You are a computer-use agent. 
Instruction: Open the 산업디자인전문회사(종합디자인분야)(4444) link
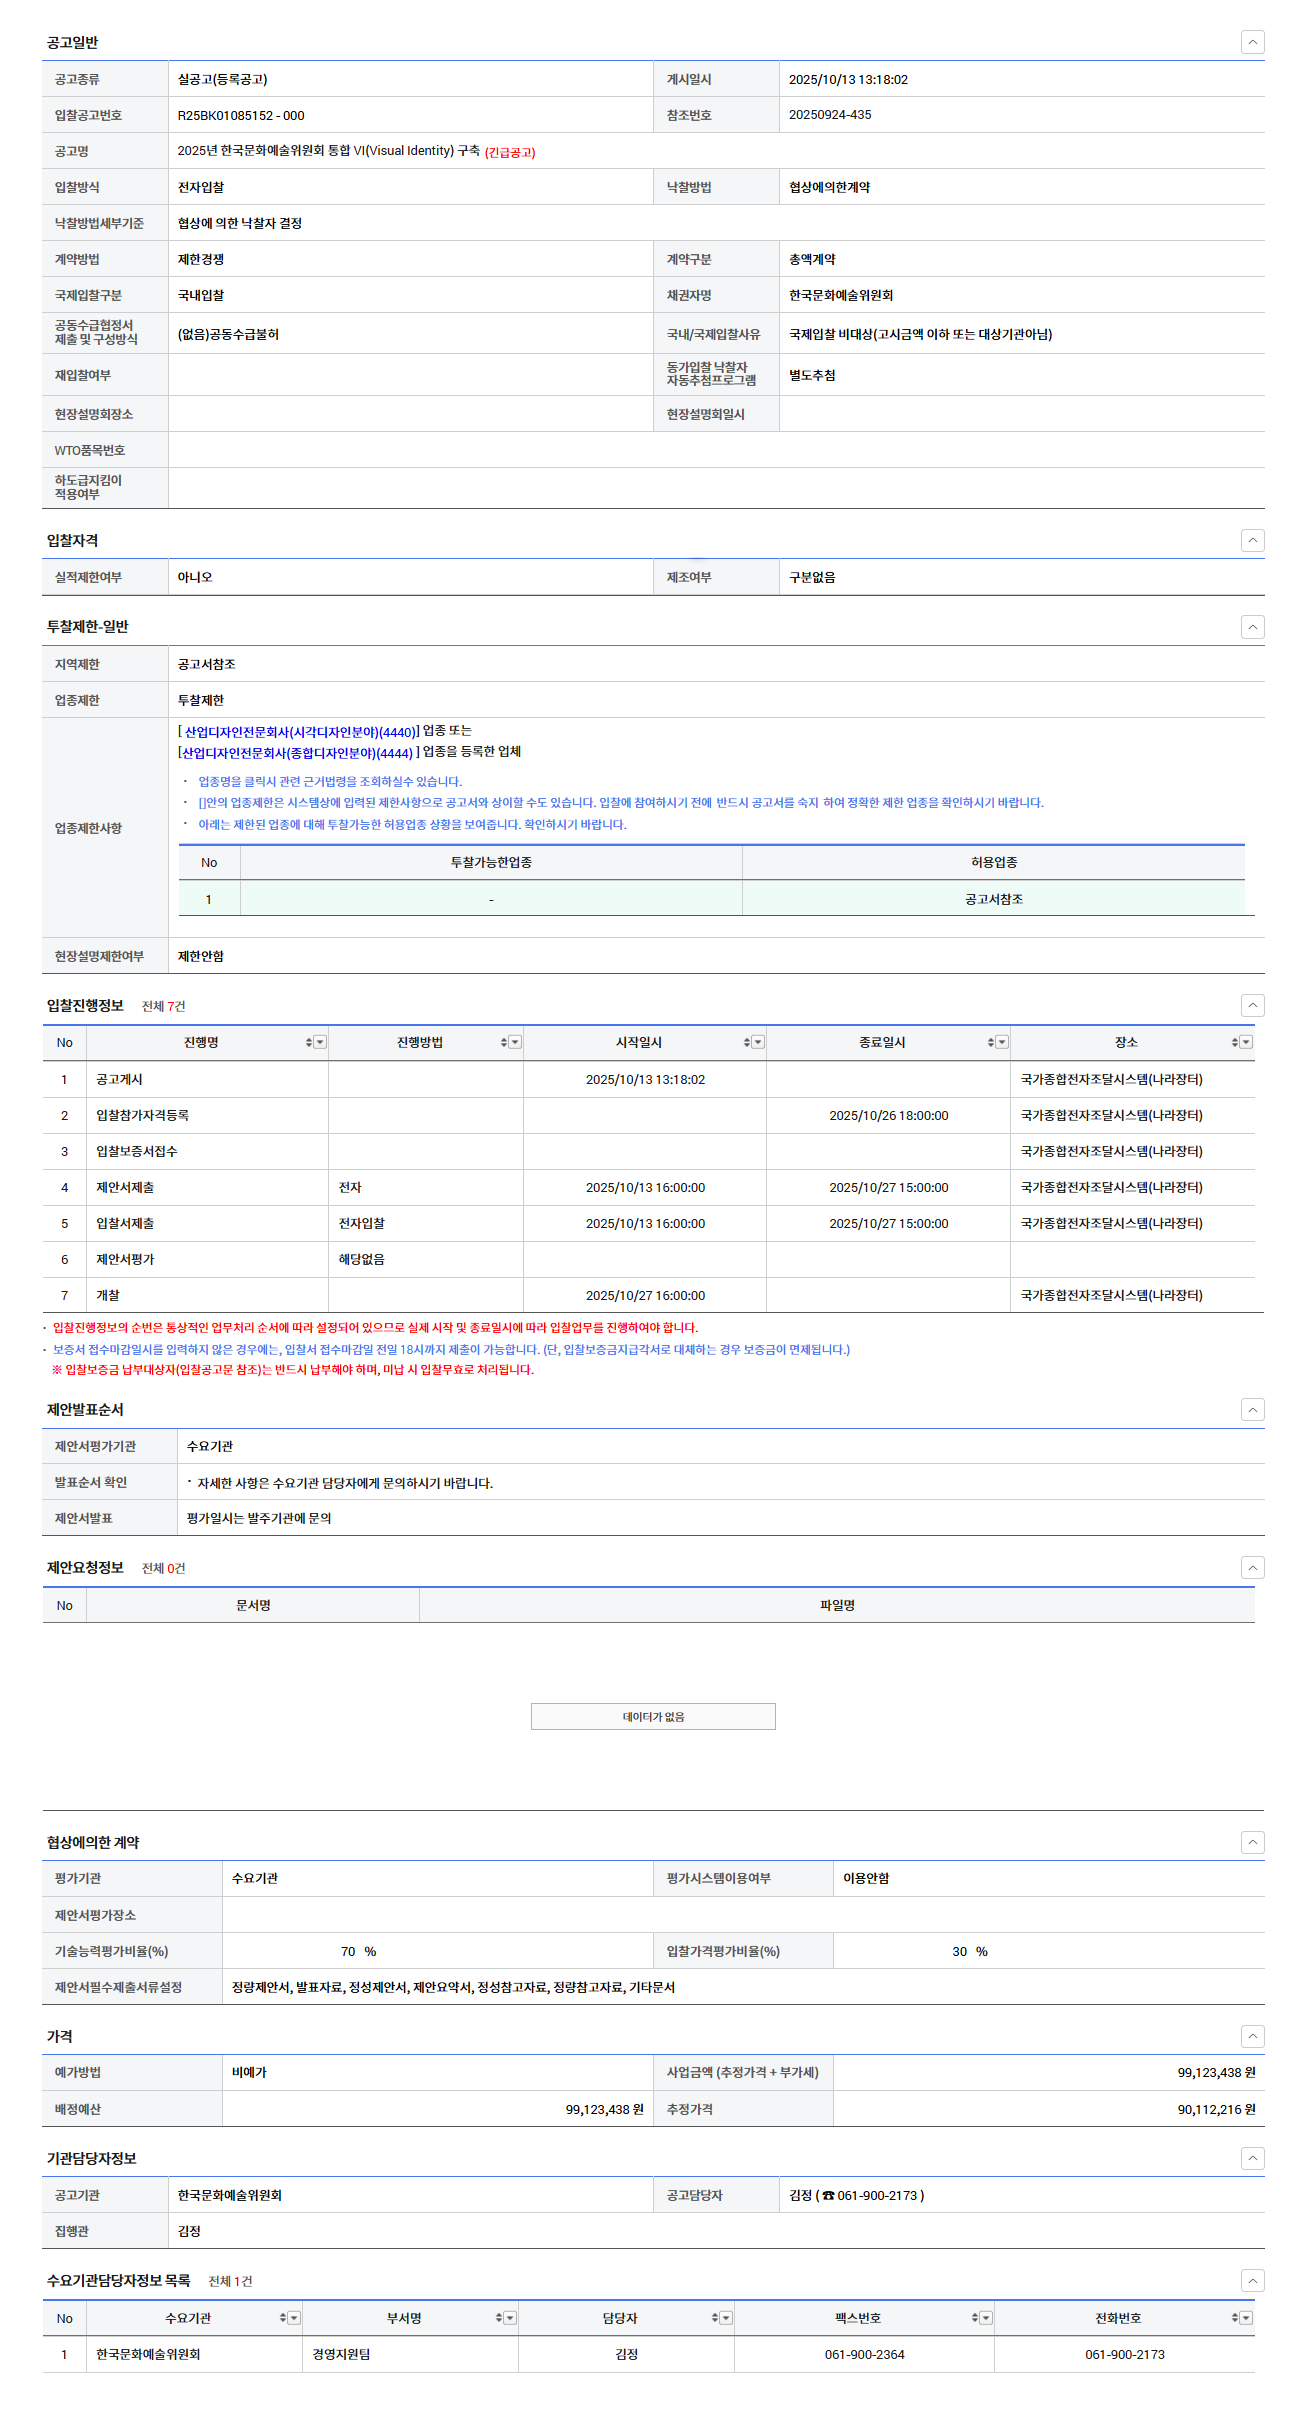click(297, 753)
